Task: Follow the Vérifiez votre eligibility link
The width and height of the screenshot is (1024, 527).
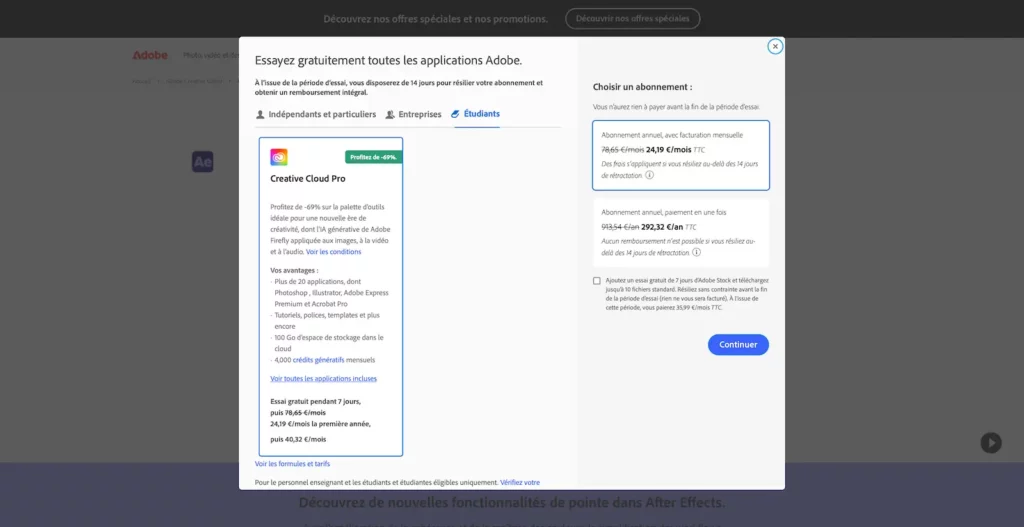Action: pos(520,483)
